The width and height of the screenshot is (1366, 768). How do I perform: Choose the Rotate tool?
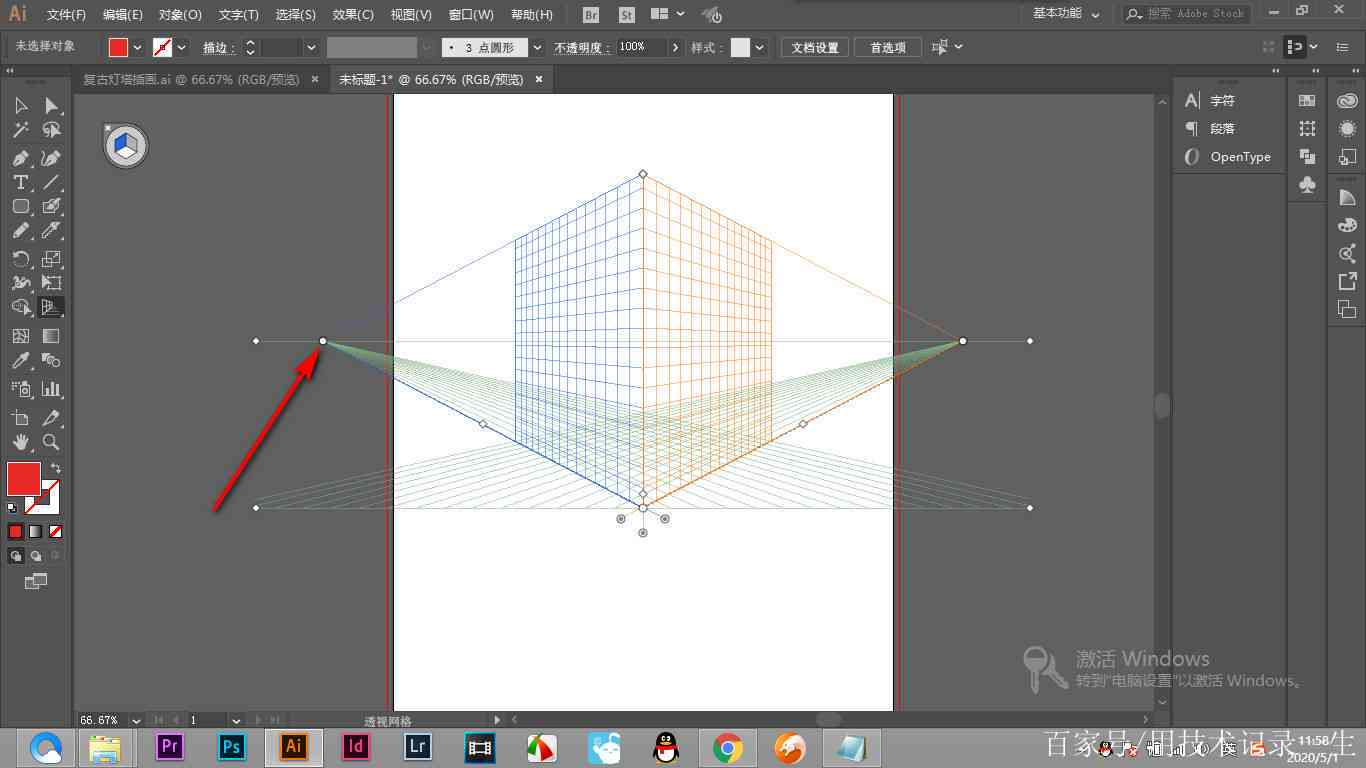click(20, 259)
